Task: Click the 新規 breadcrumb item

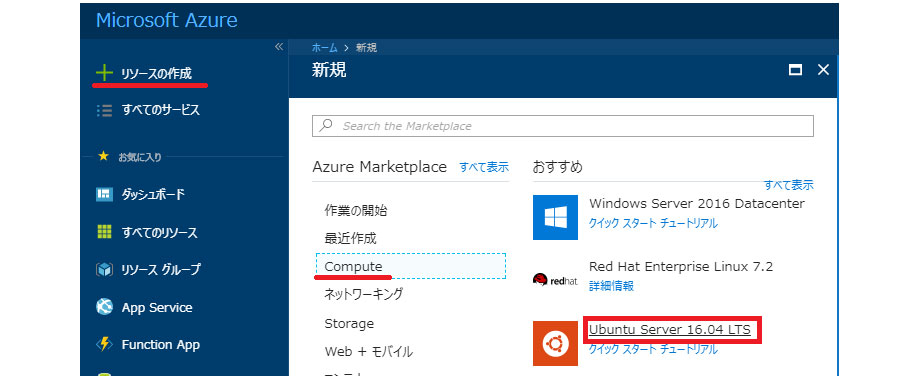Action: point(367,48)
